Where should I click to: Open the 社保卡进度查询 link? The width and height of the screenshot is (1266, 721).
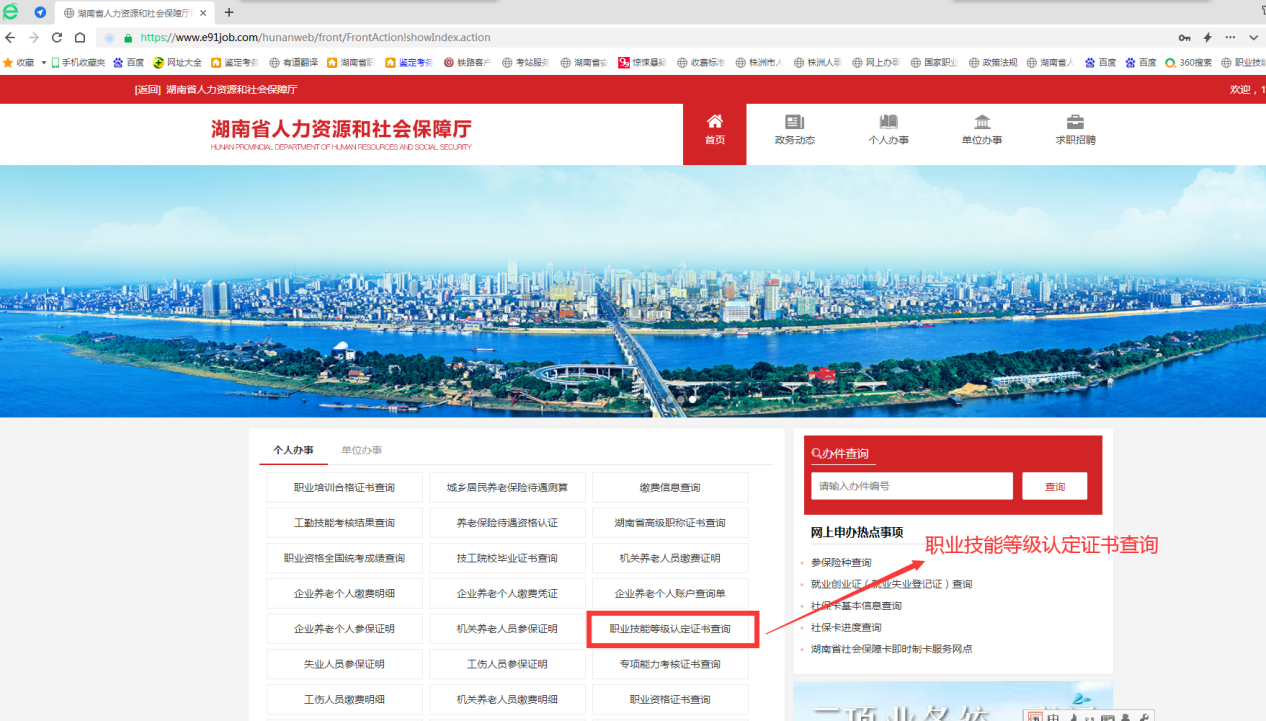[x=846, y=627]
